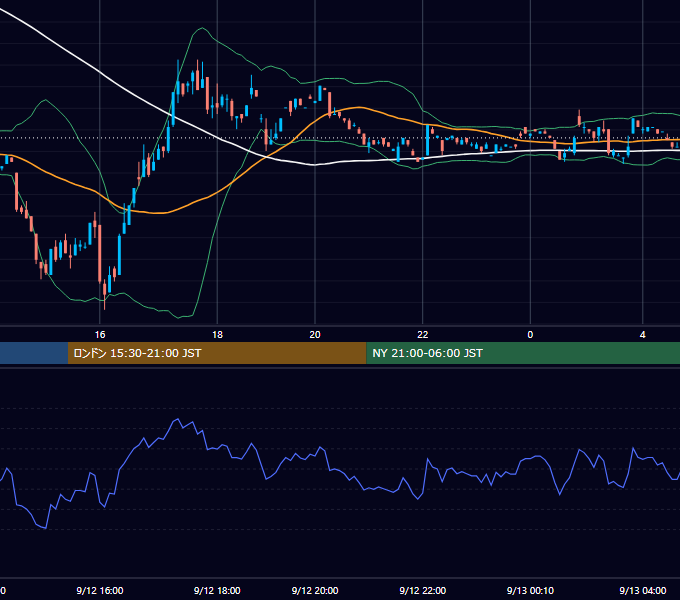This screenshot has height=600, width=680.
Task: Click the 9/13 04:00 date label
Action: 643,590
